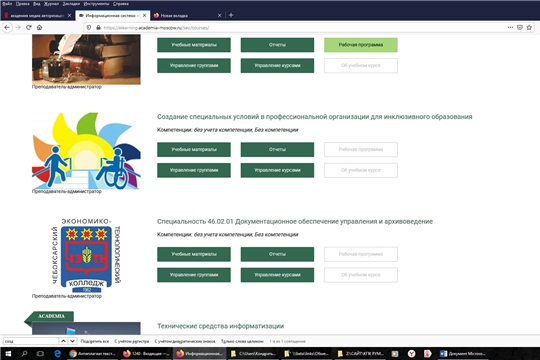This screenshot has width=540, height=360.
Task: Click Об учебном курсе for Специальность 46.02.01
Action: coord(361,275)
